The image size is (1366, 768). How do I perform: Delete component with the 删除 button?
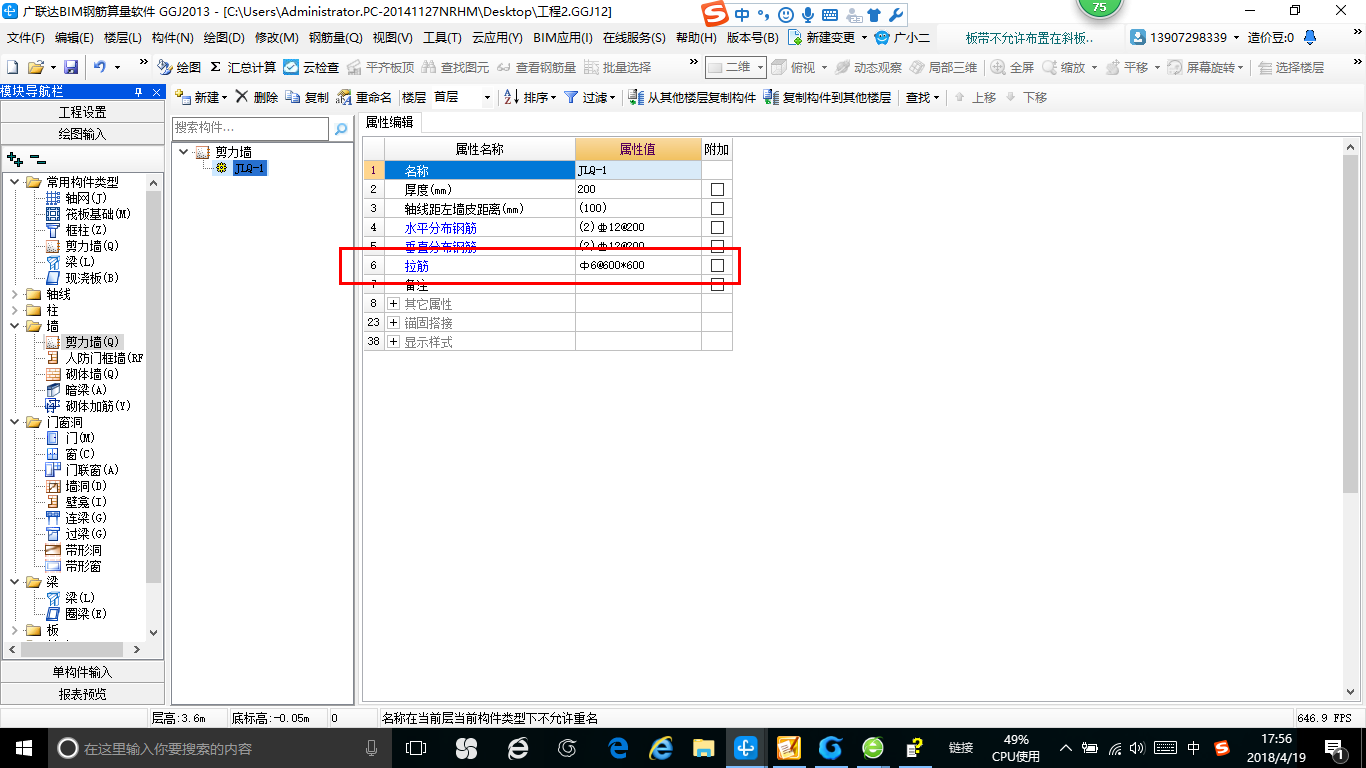(x=257, y=97)
